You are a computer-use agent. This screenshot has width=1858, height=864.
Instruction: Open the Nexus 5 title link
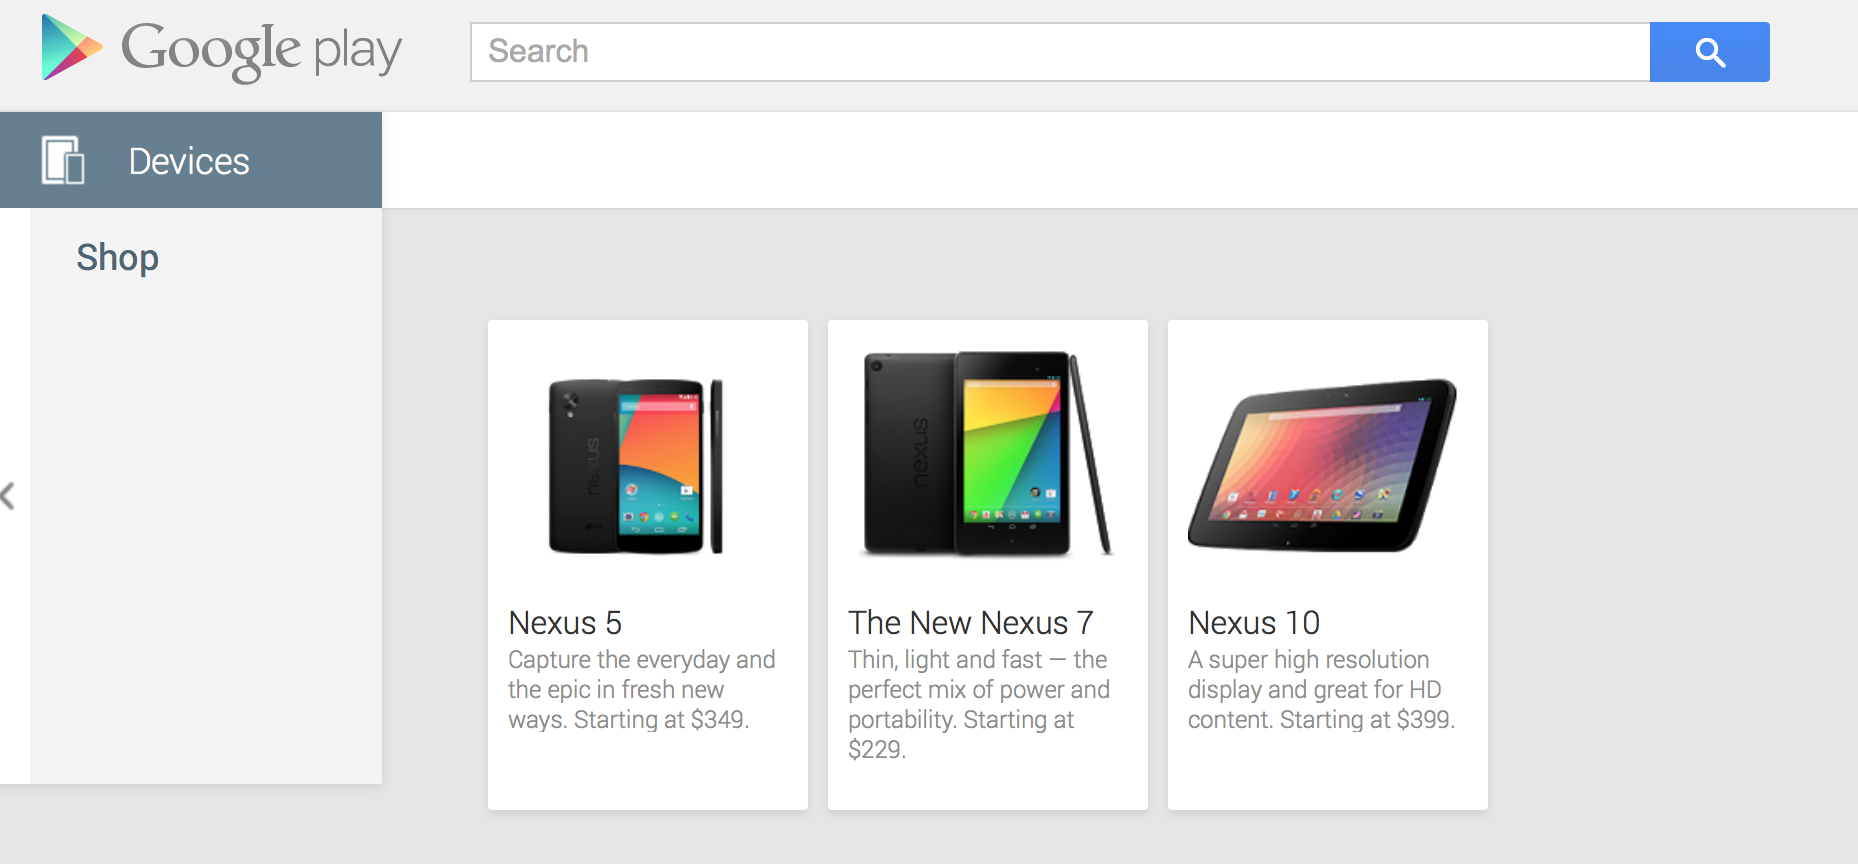pyautogui.click(x=565, y=623)
